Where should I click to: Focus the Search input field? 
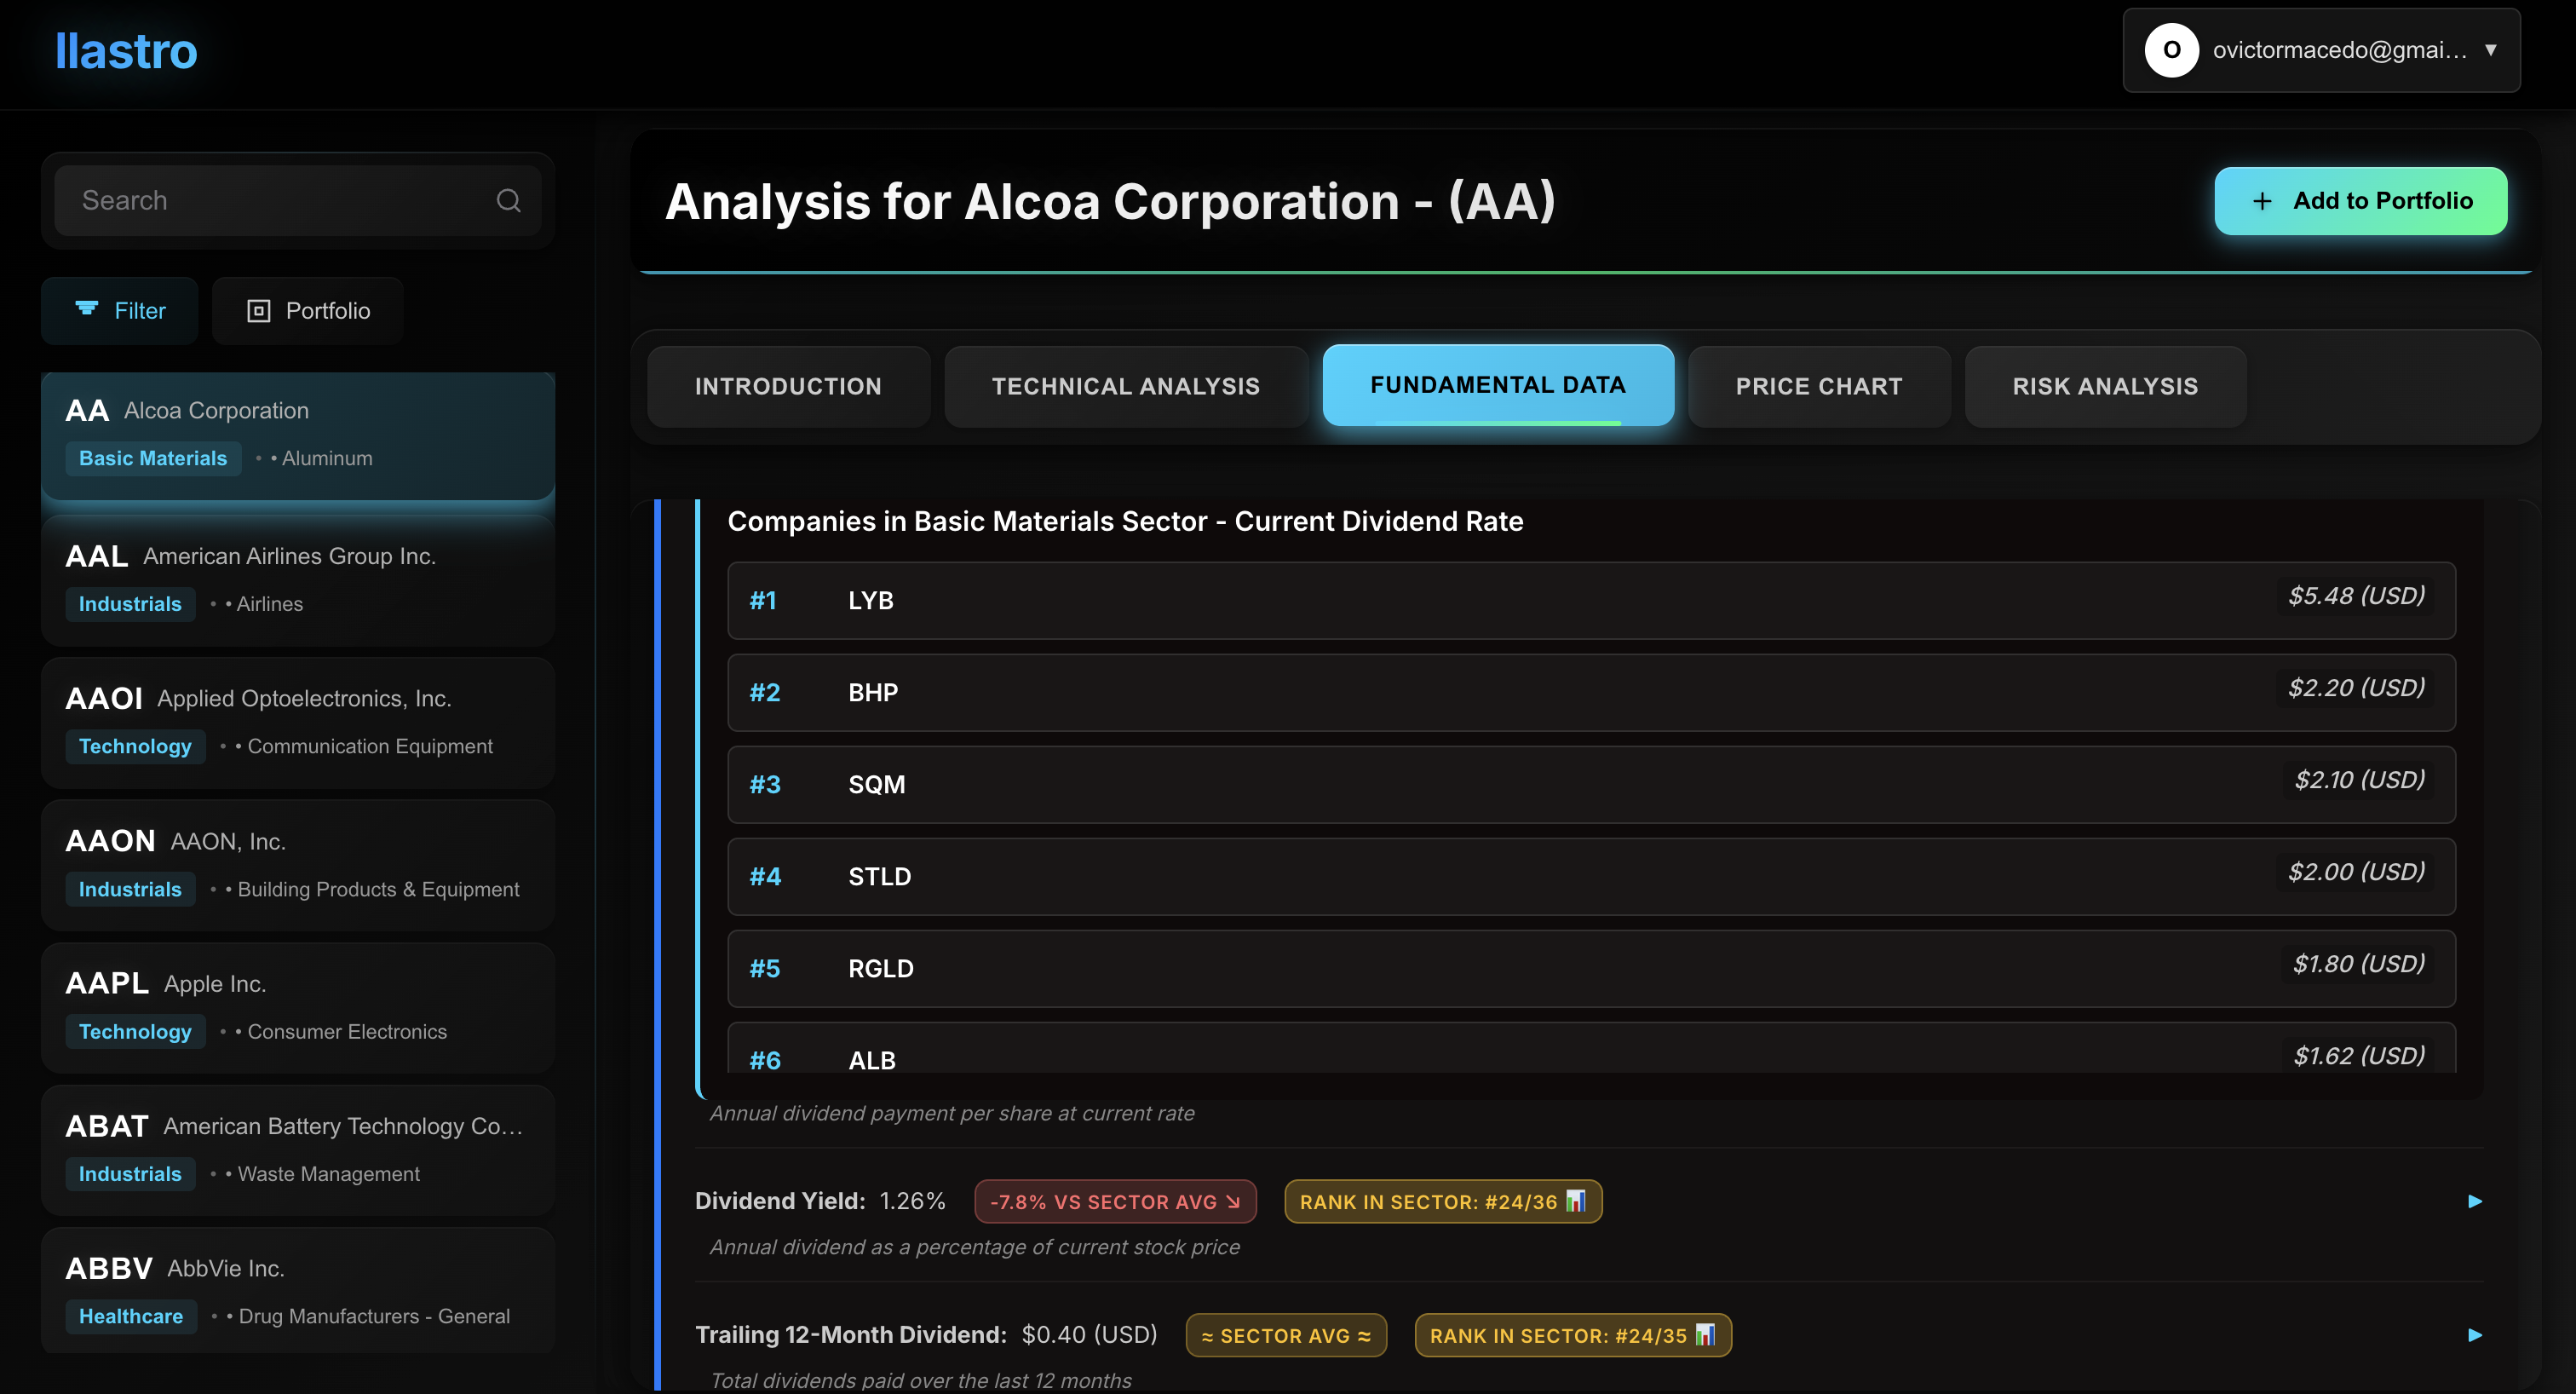point(298,201)
